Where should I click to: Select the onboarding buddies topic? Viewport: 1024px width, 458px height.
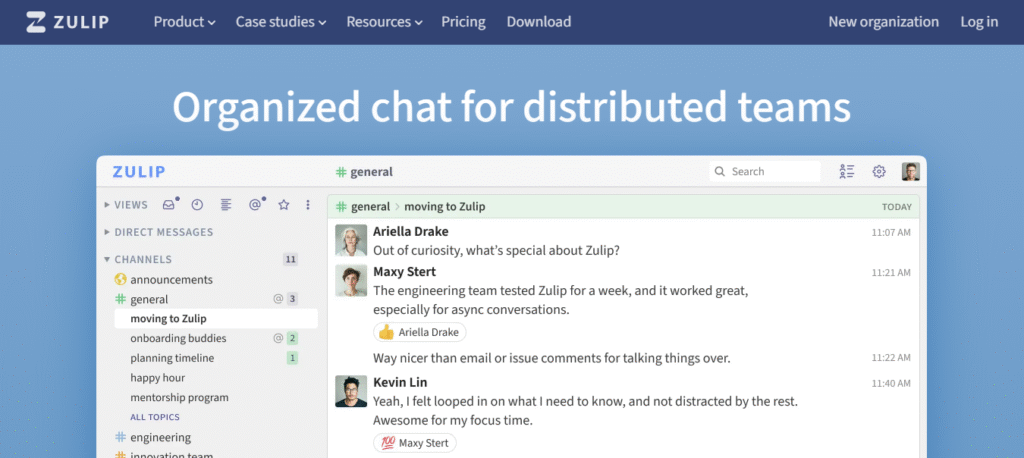pos(178,338)
